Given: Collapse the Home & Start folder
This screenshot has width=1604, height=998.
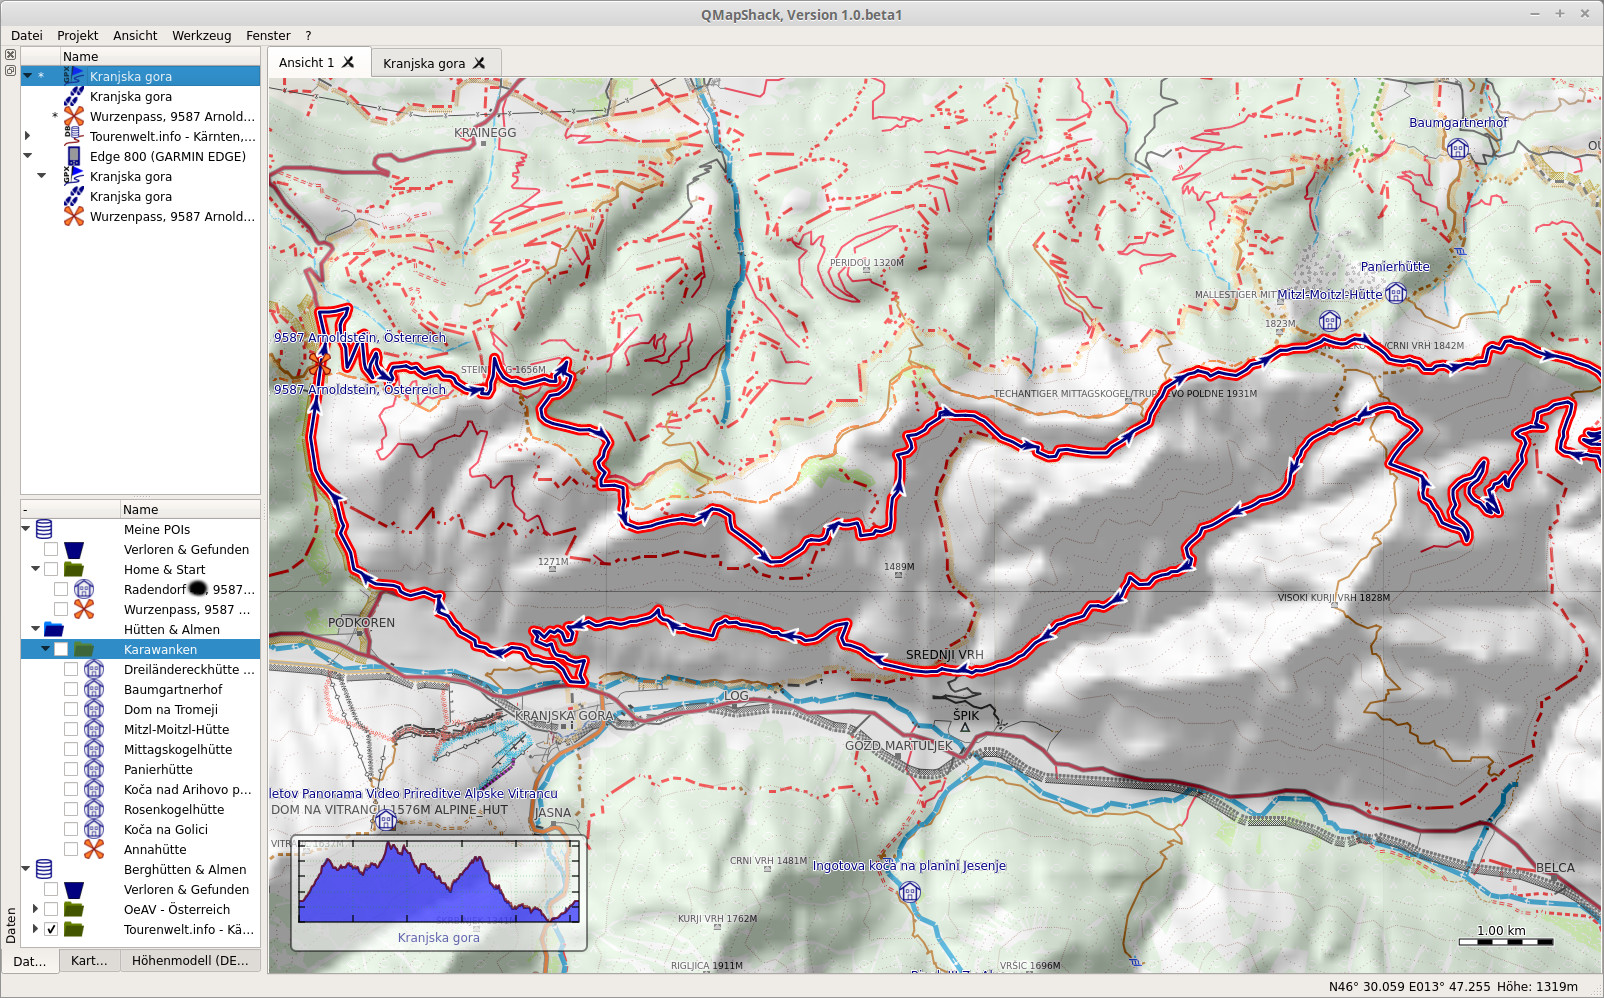Looking at the screenshot, I should [x=35, y=569].
